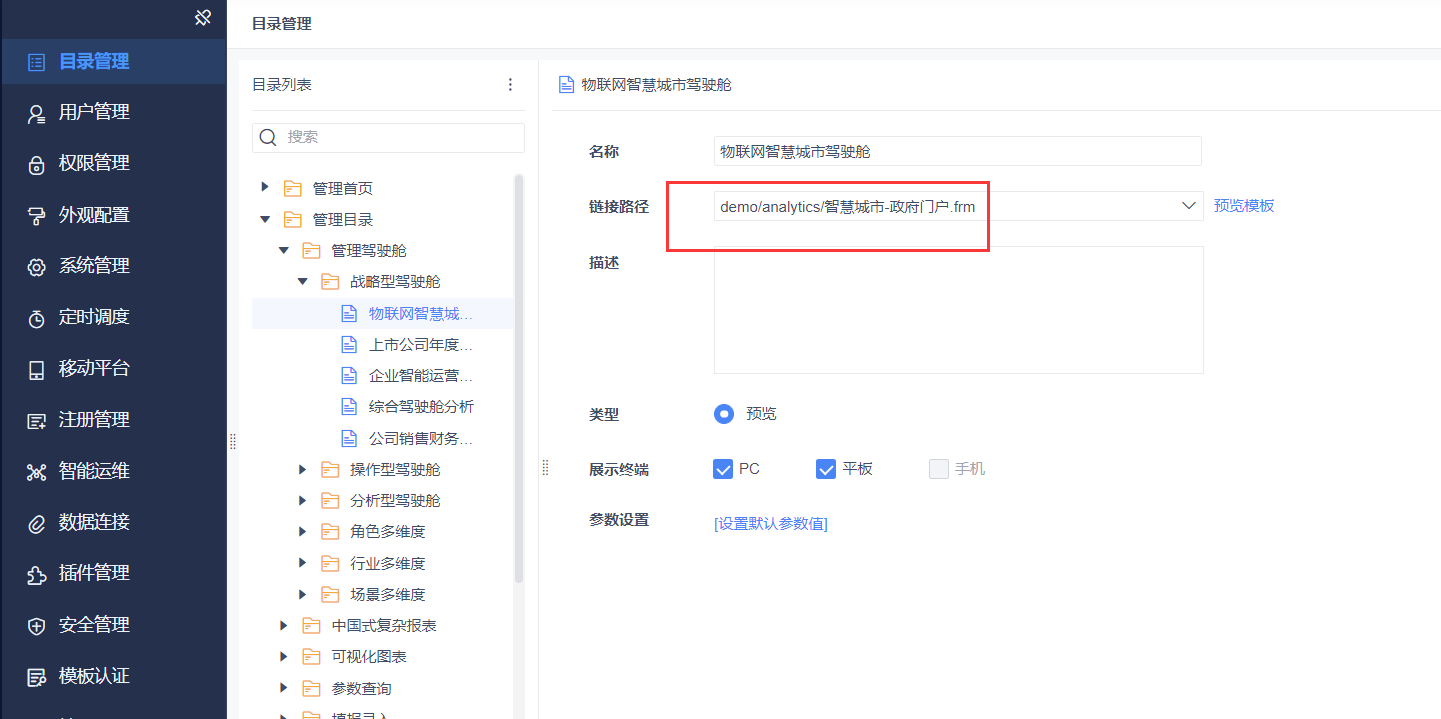Click the 设置默认参数值 link
This screenshot has width=1441, height=719.
(771, 524)
